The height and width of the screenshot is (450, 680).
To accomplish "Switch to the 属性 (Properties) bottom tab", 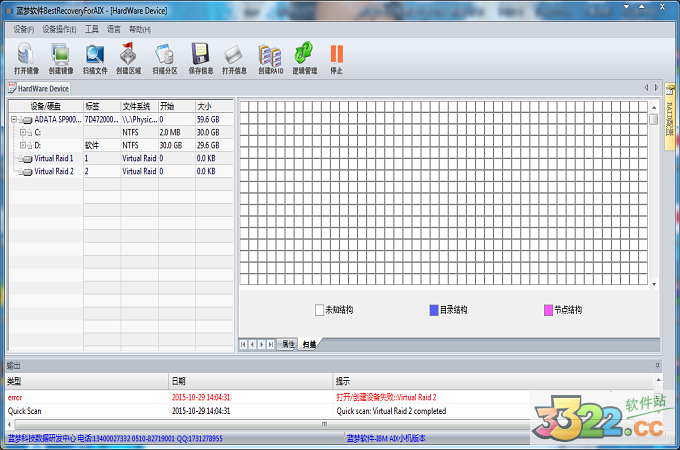I will (x=288, y=344).
